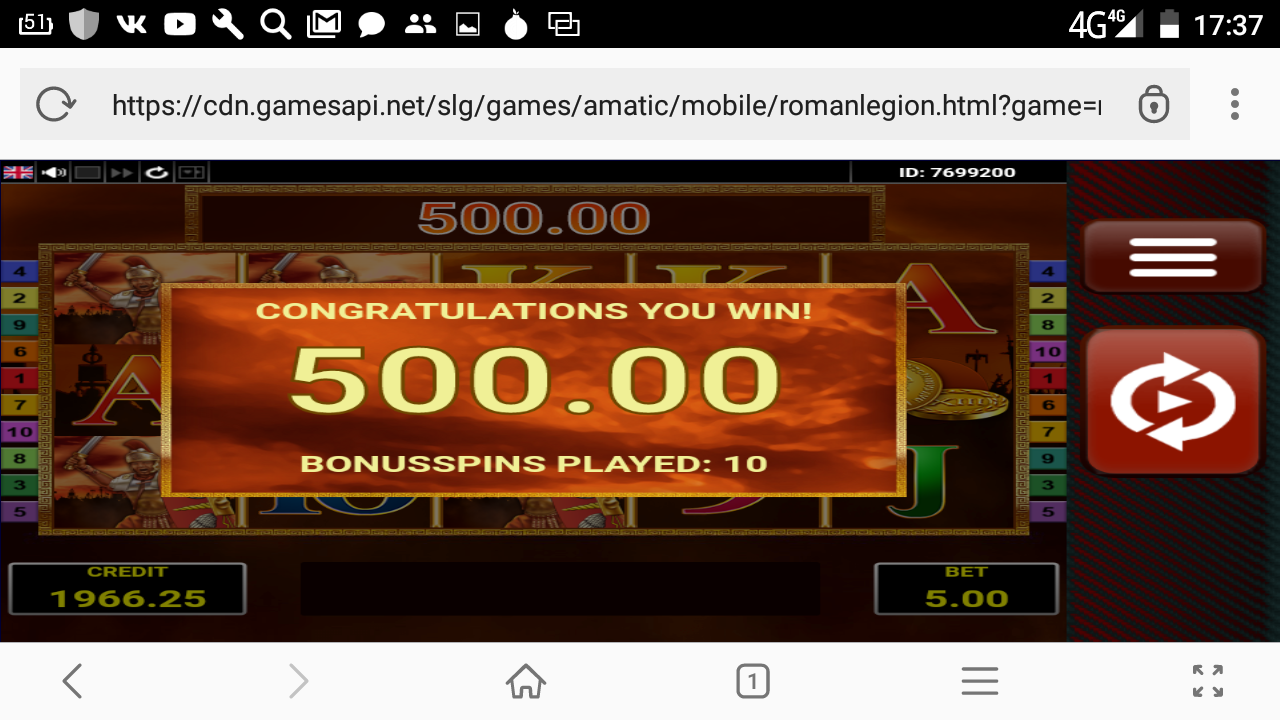The height and width of the screenshot is (720, 1280).
Task: Go back with the browser back arrow
Action: (72, 681)
